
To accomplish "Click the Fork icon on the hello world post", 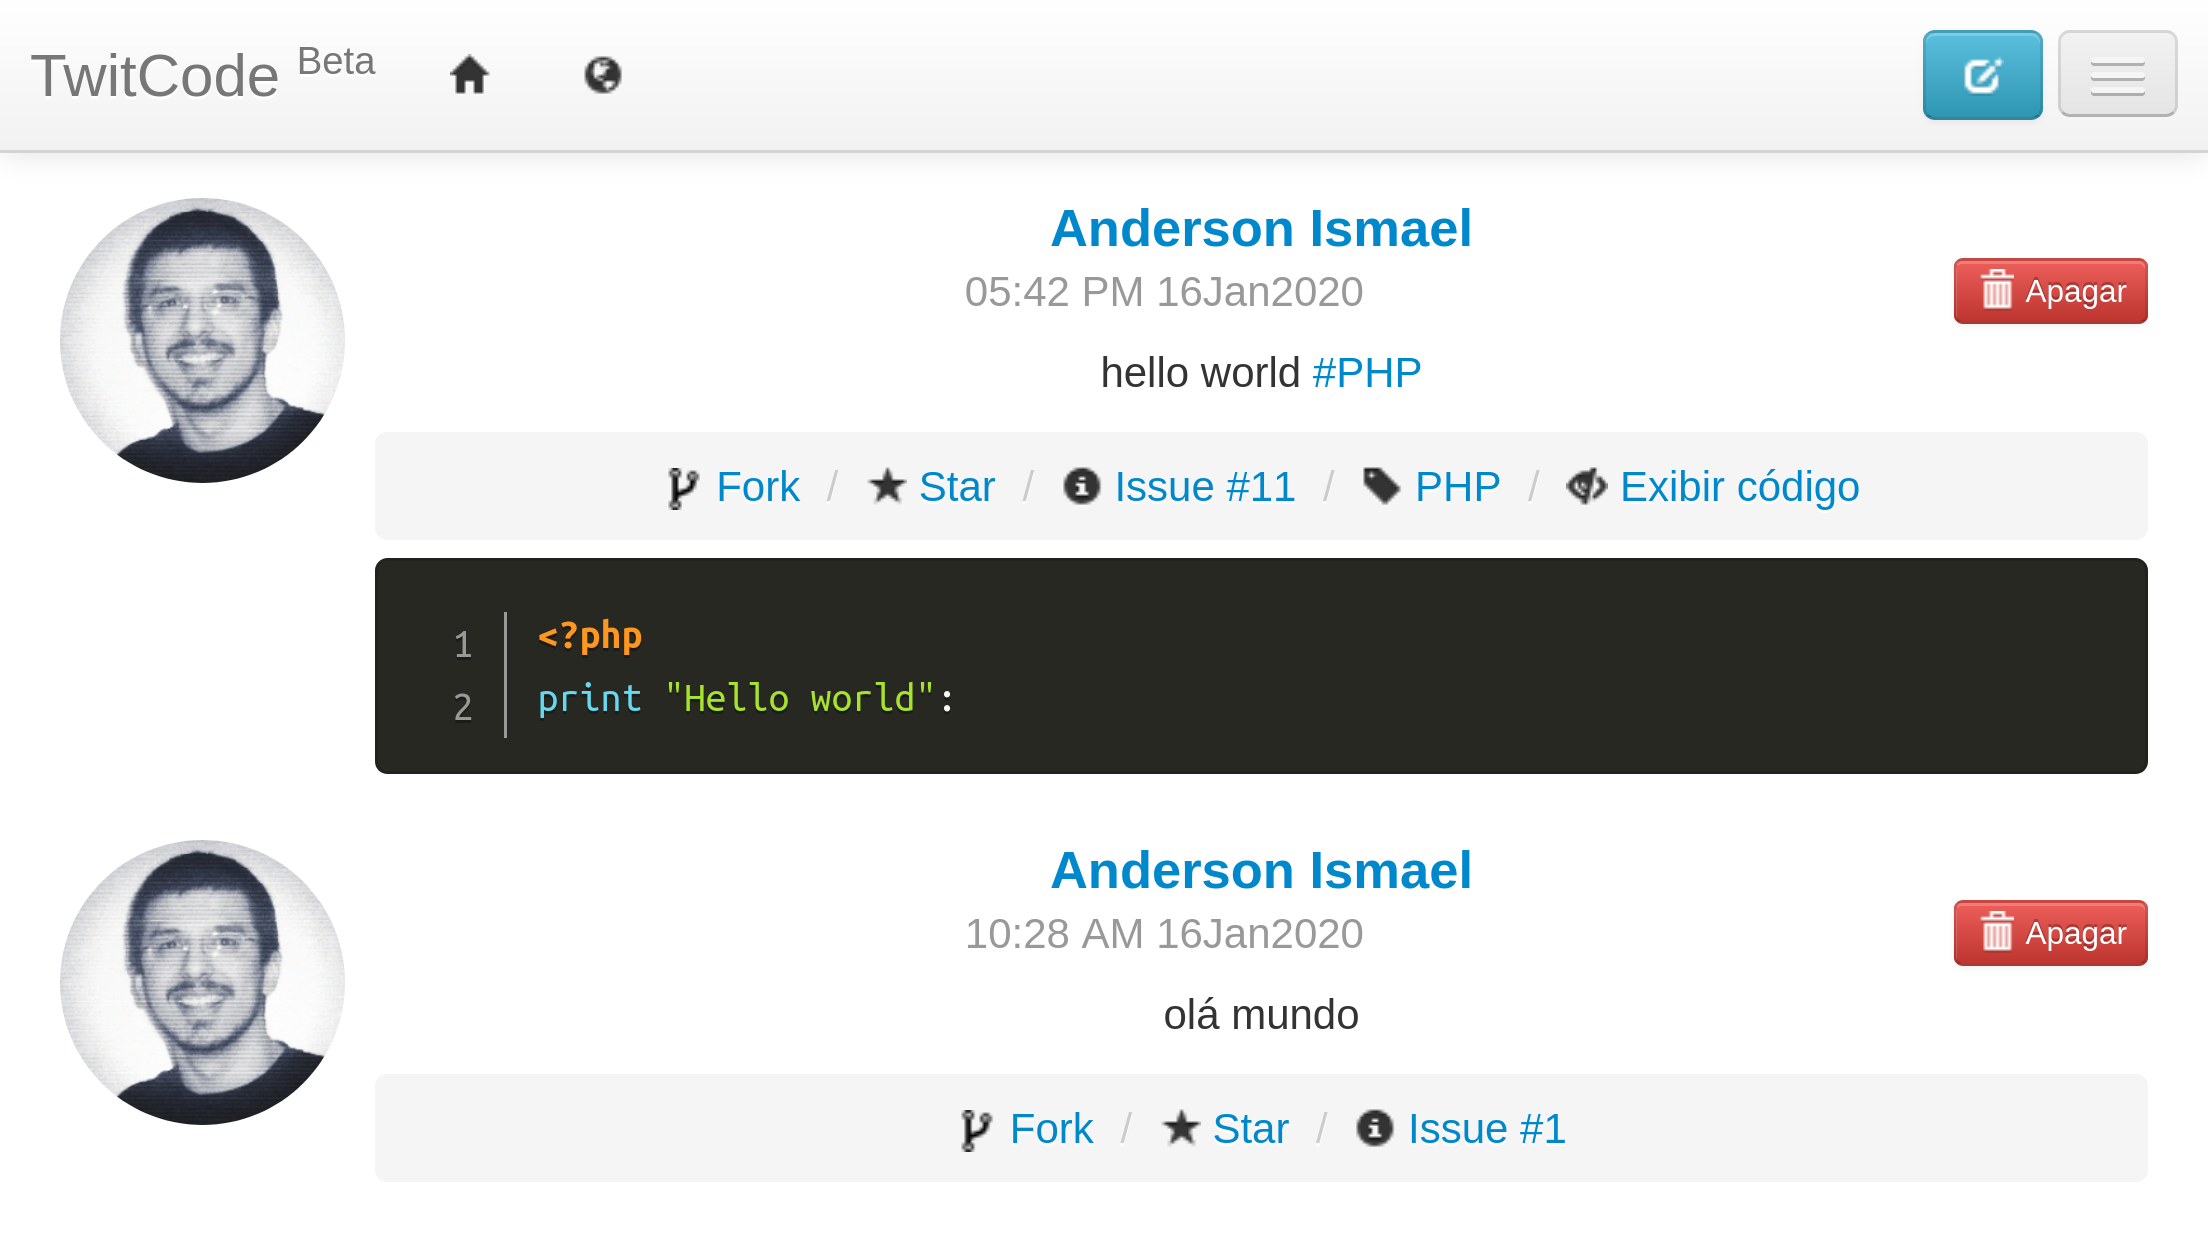I will (x=684, y=486).
